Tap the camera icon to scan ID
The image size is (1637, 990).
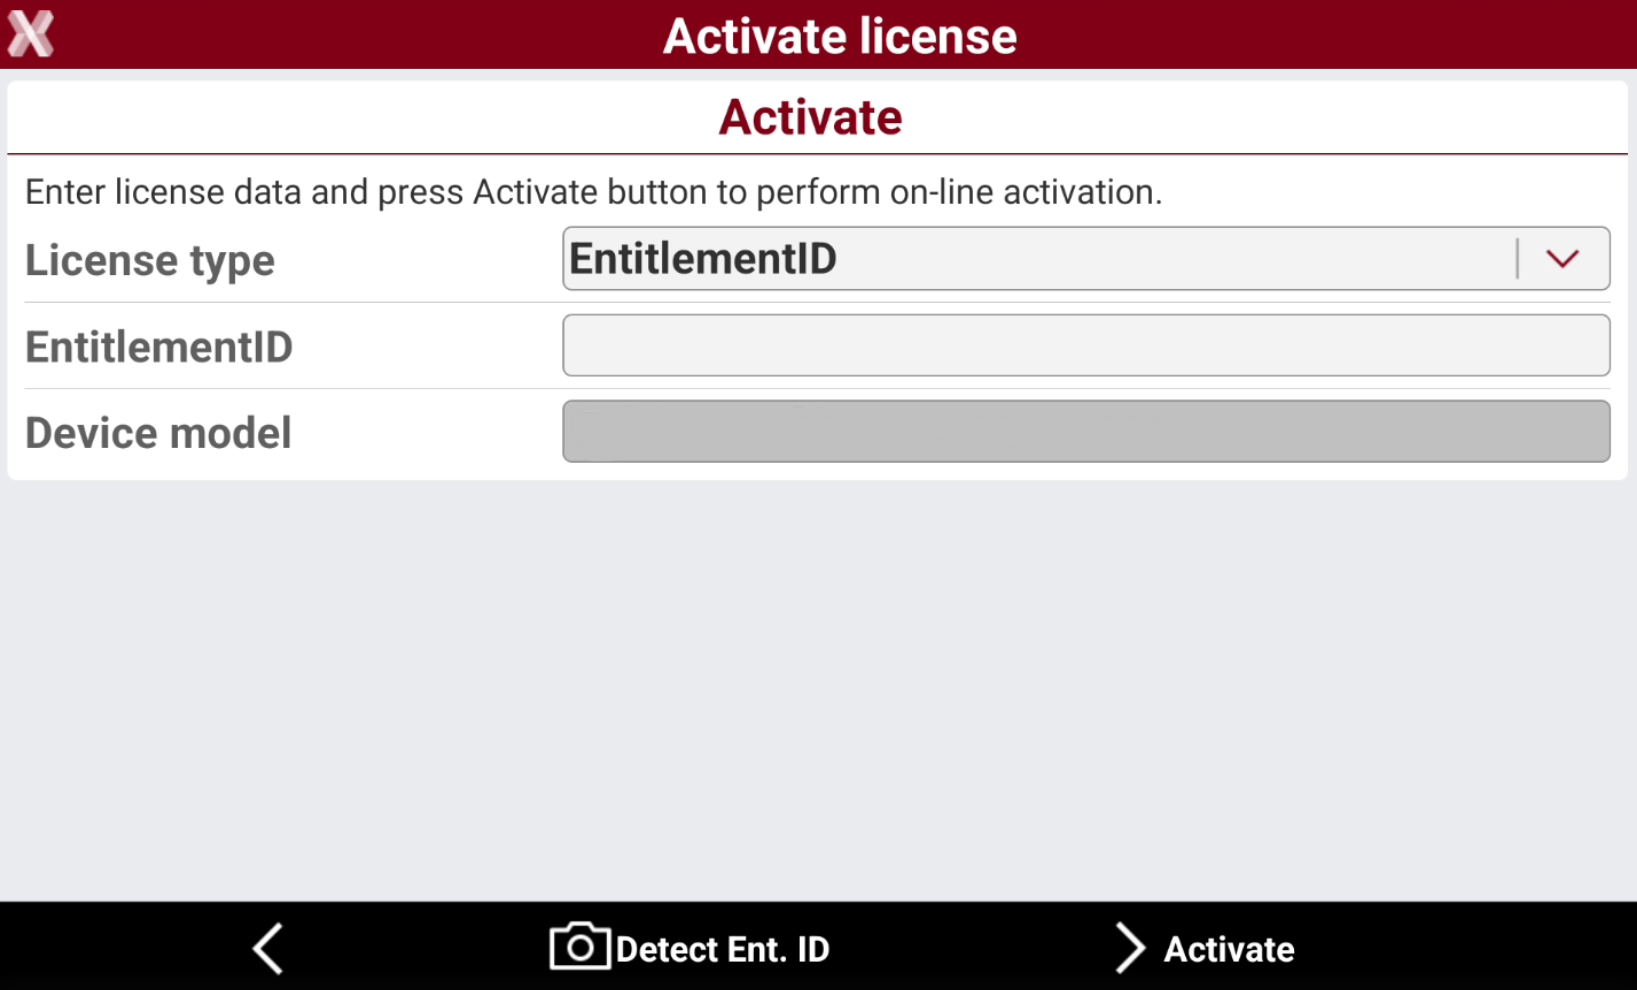(x=580, y=947)
